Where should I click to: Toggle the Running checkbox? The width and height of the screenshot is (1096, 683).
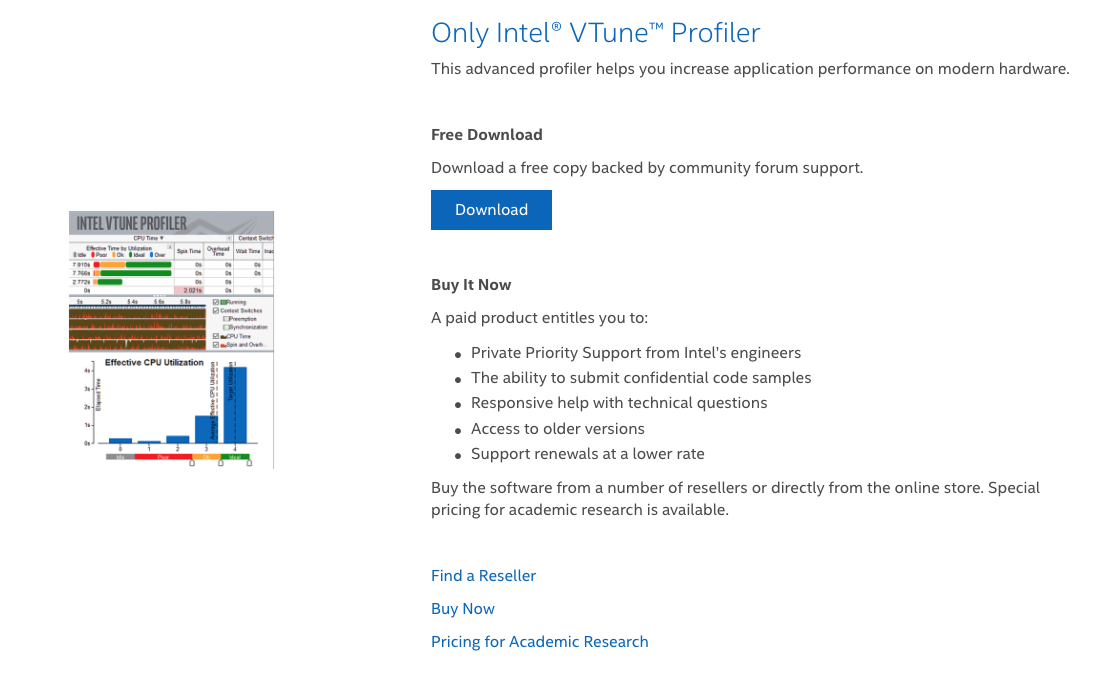click(216, 302)
